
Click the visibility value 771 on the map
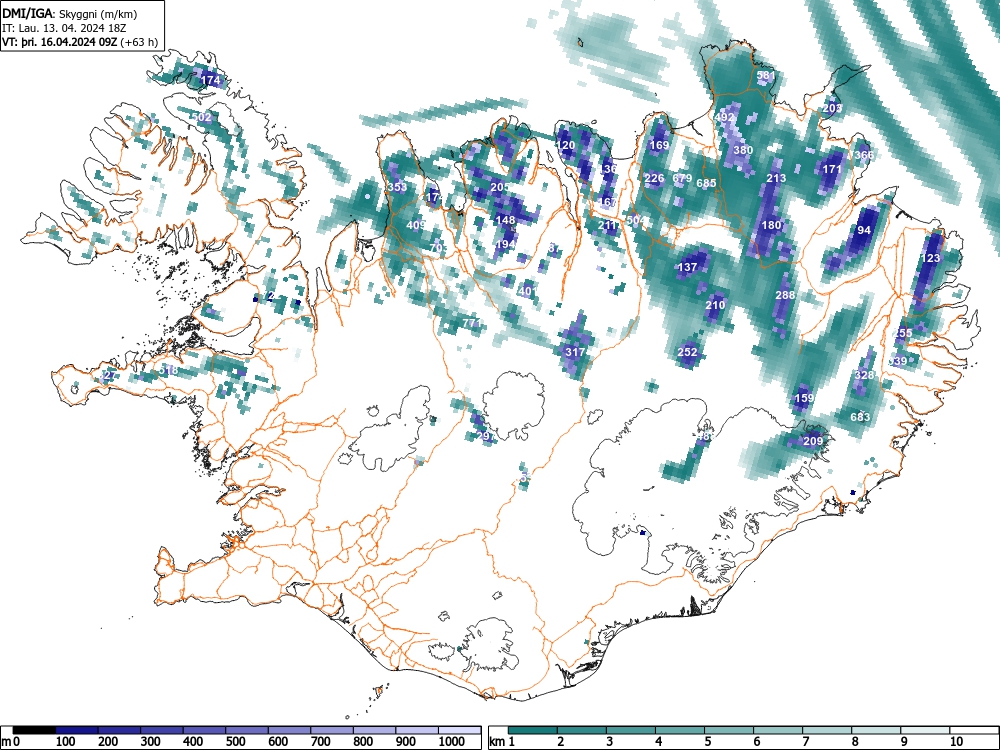[x=471, y=323]
